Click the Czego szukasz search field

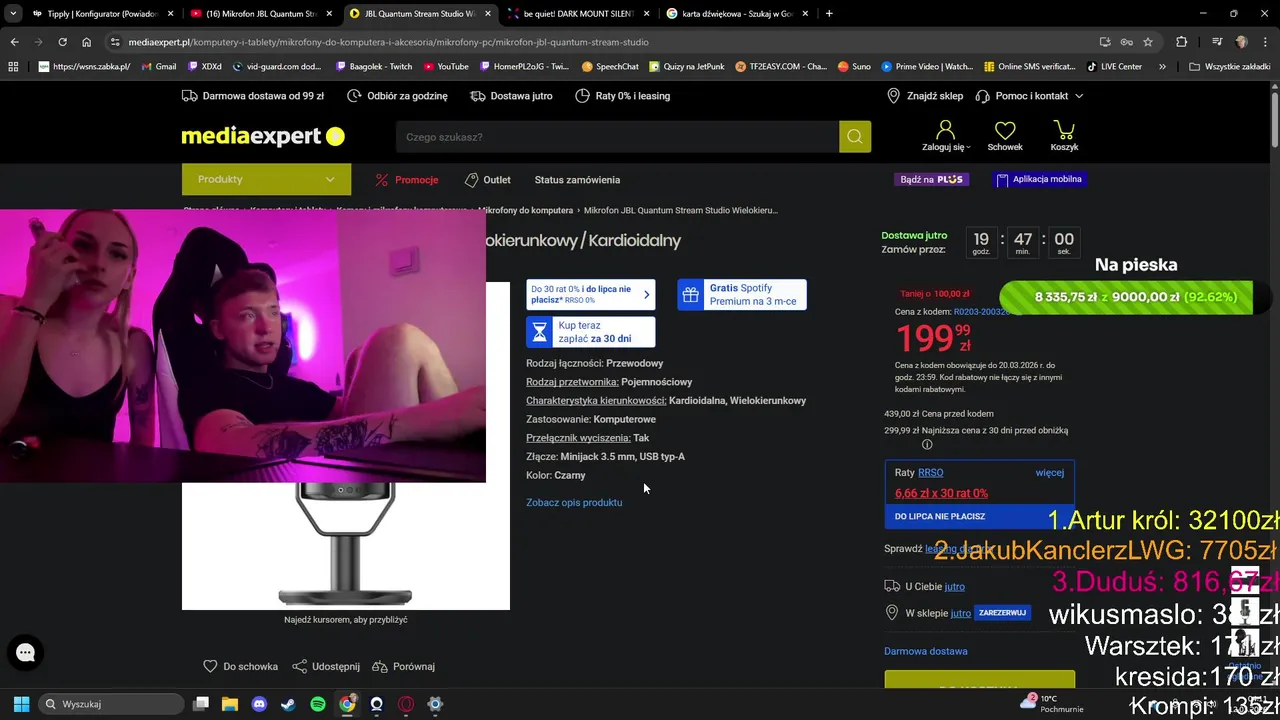pos(617,137)
